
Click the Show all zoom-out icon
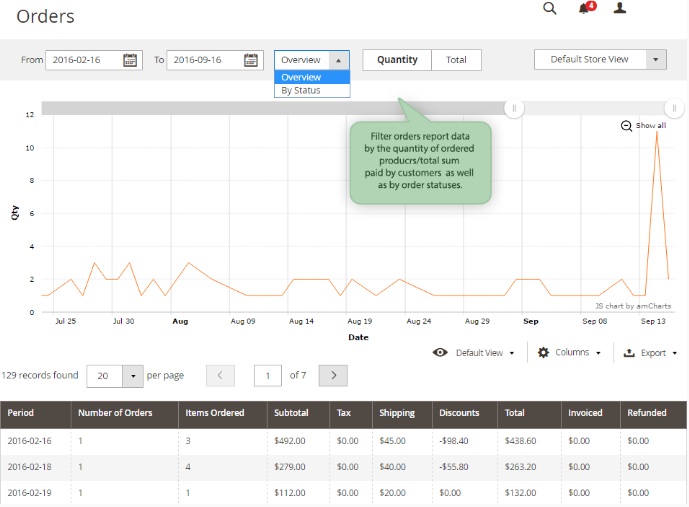(627, 126)
